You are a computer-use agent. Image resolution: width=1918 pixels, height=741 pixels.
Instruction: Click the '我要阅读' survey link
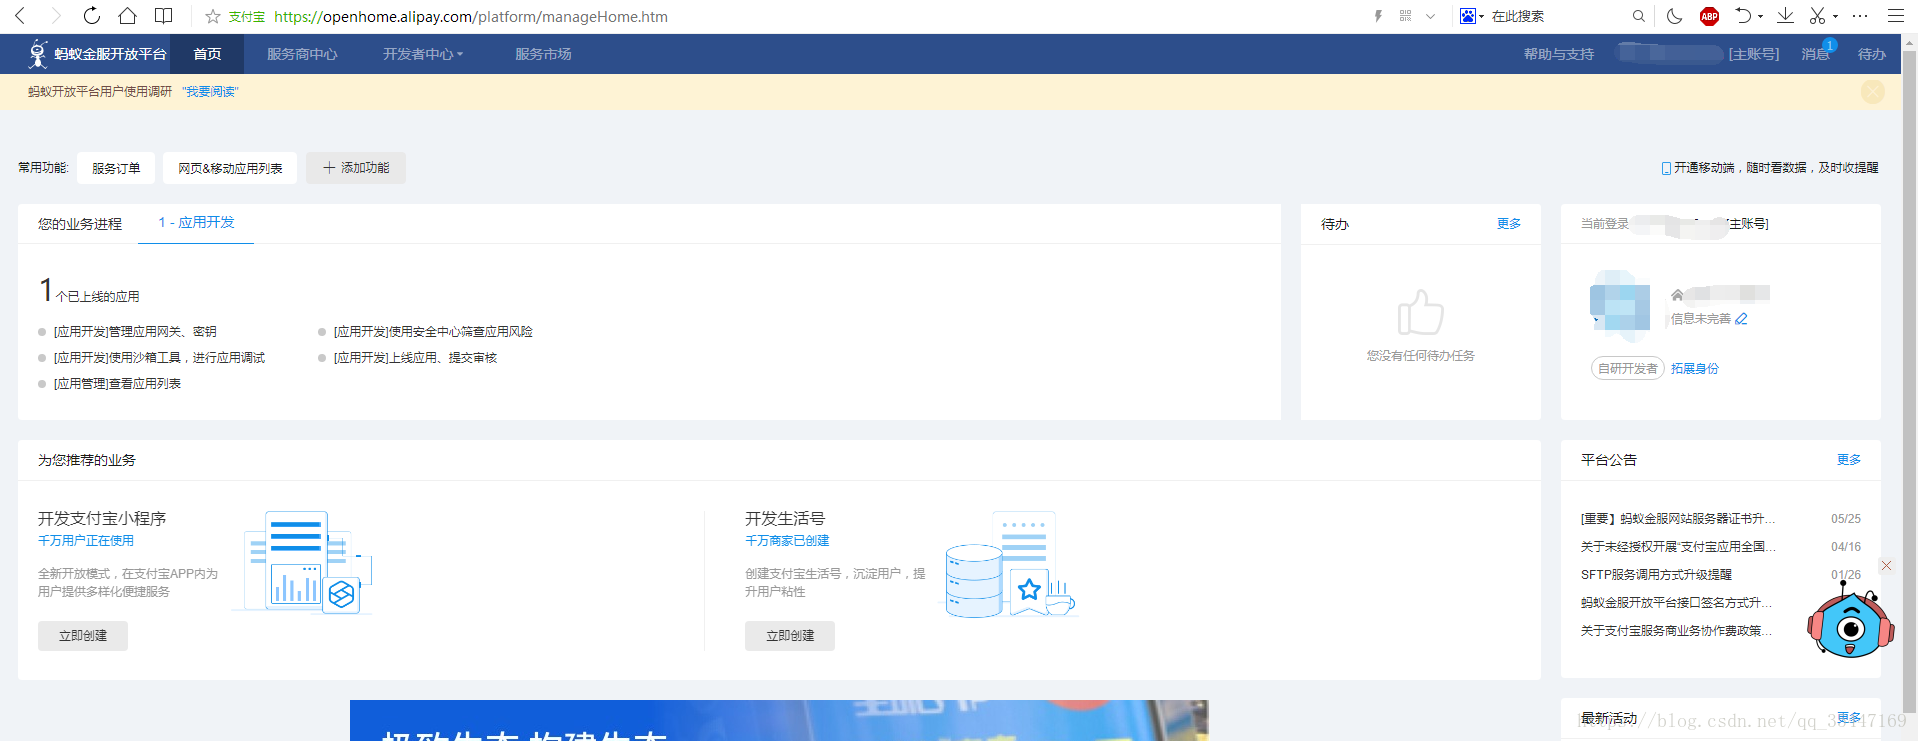click(x=210, y=91)
